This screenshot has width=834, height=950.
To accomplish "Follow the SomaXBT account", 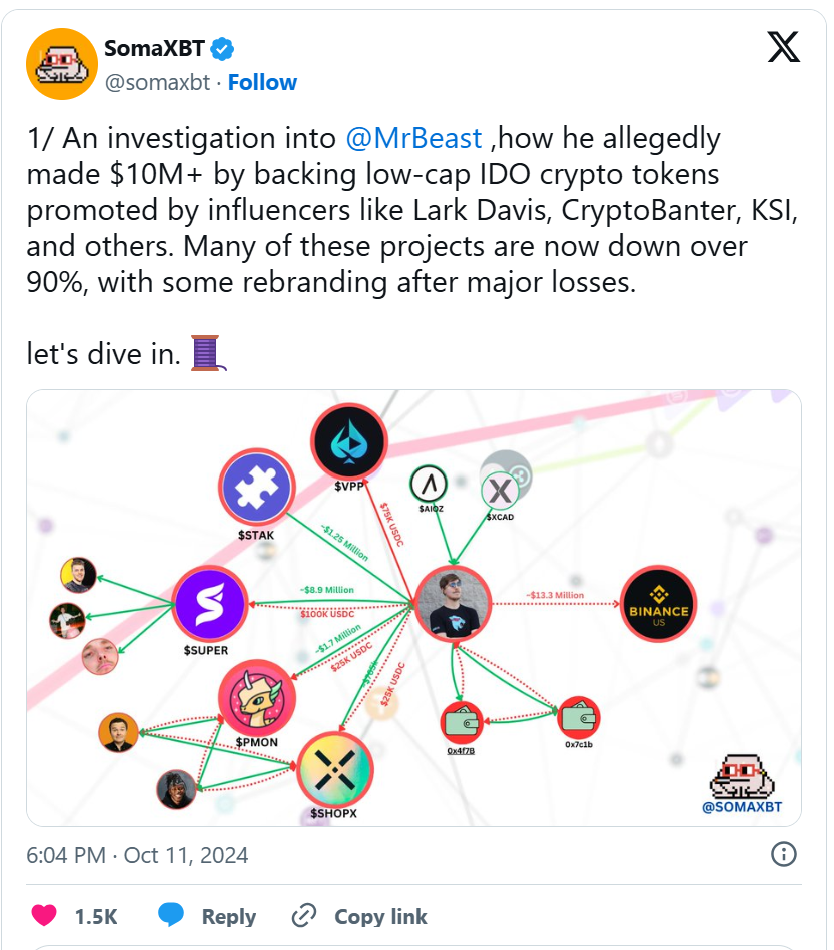I will click(x=262, y=82).
